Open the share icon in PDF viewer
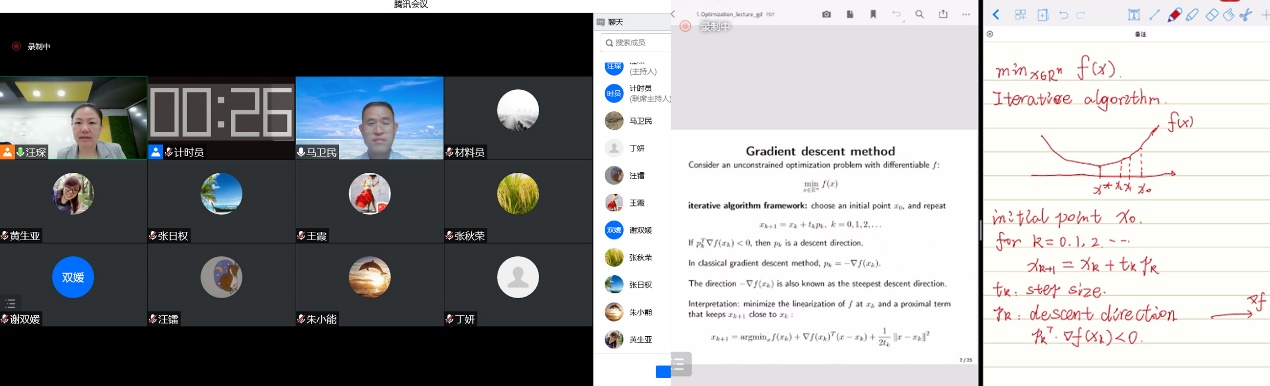The width and height of the screenshot is (1270, 386). (x=943, y=14)
